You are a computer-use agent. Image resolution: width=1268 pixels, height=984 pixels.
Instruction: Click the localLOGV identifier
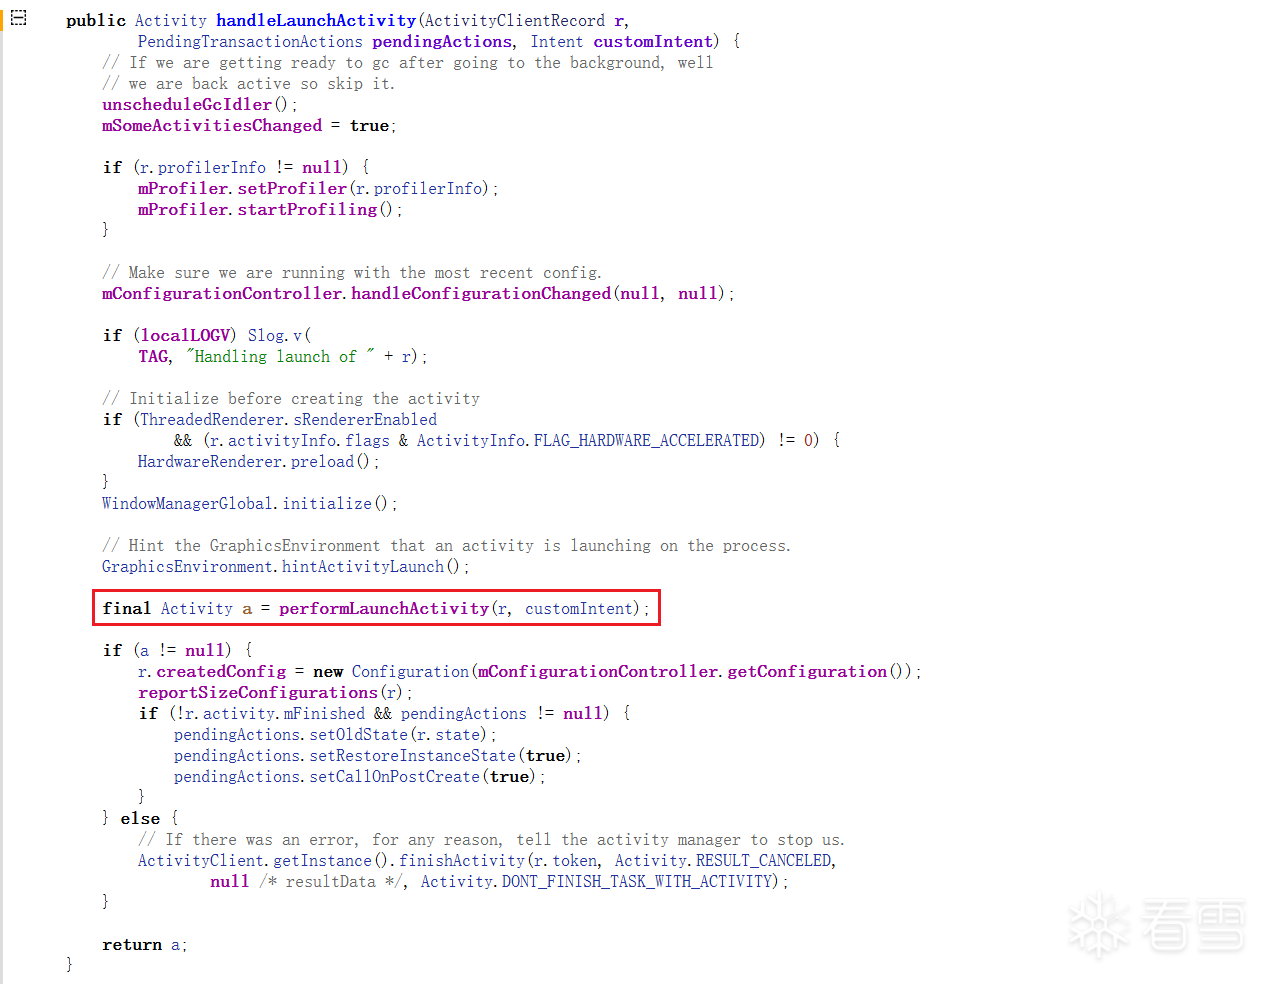[x=185, y=335]
